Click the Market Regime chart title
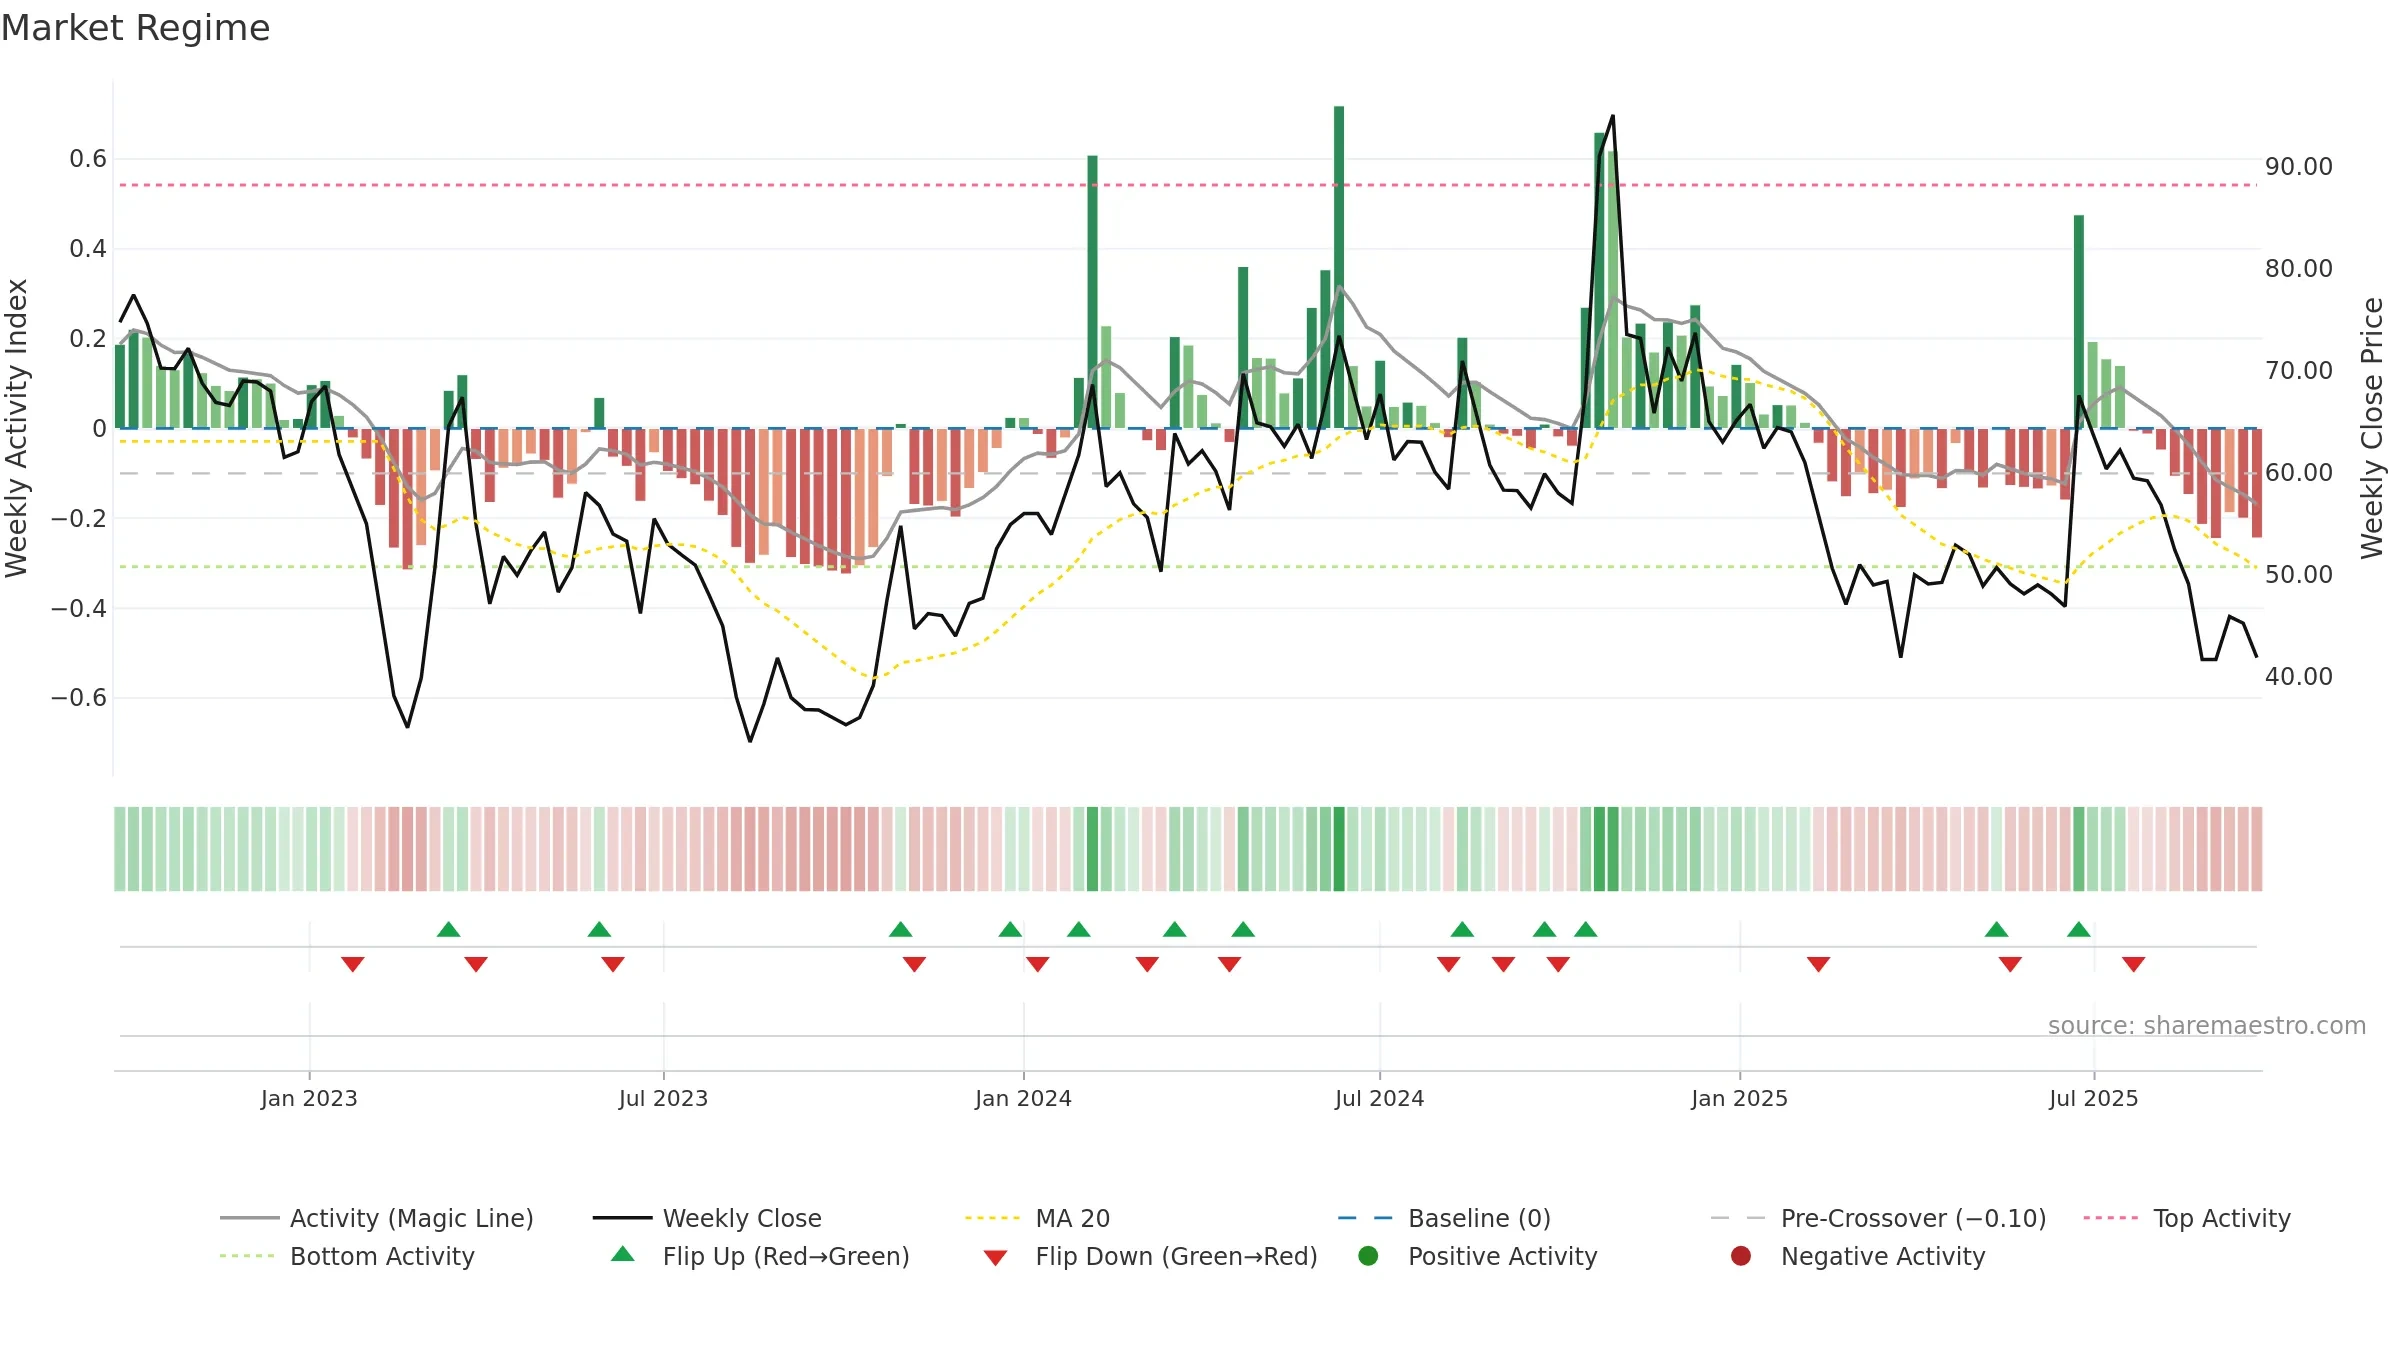The width and height of the screenshot is (2400, 1350). [135, 28]
